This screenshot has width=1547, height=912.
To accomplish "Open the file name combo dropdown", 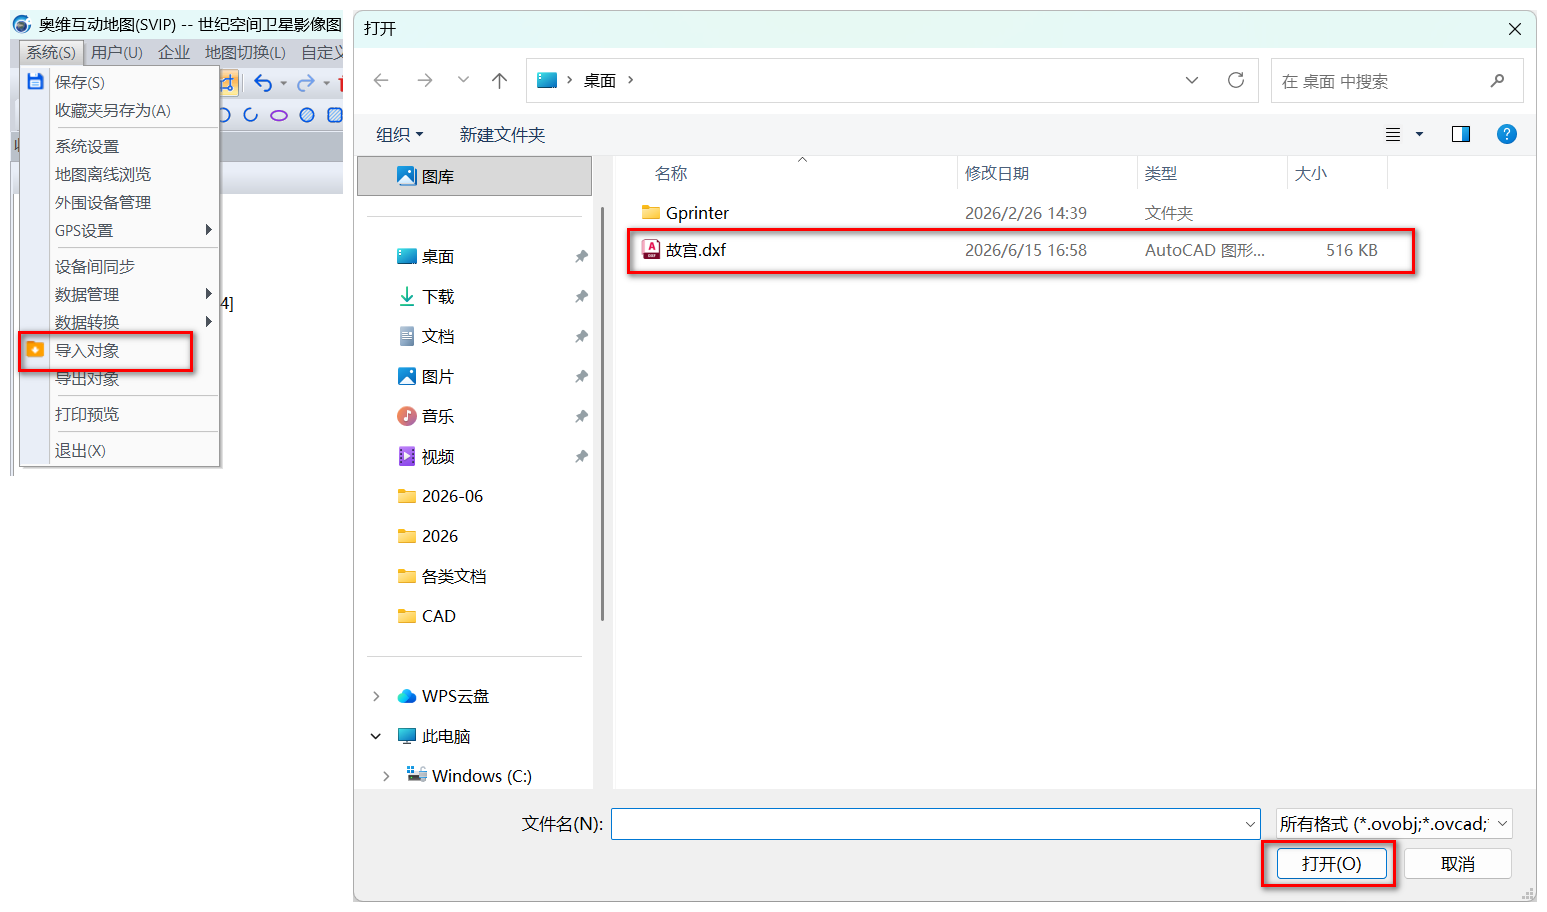I will (x=1250, y=825).
